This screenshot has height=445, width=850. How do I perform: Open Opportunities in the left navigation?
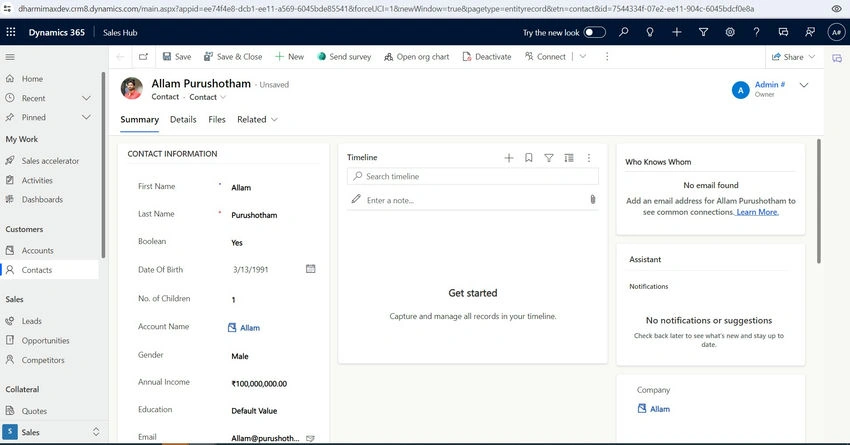click(x=46, y=340)
